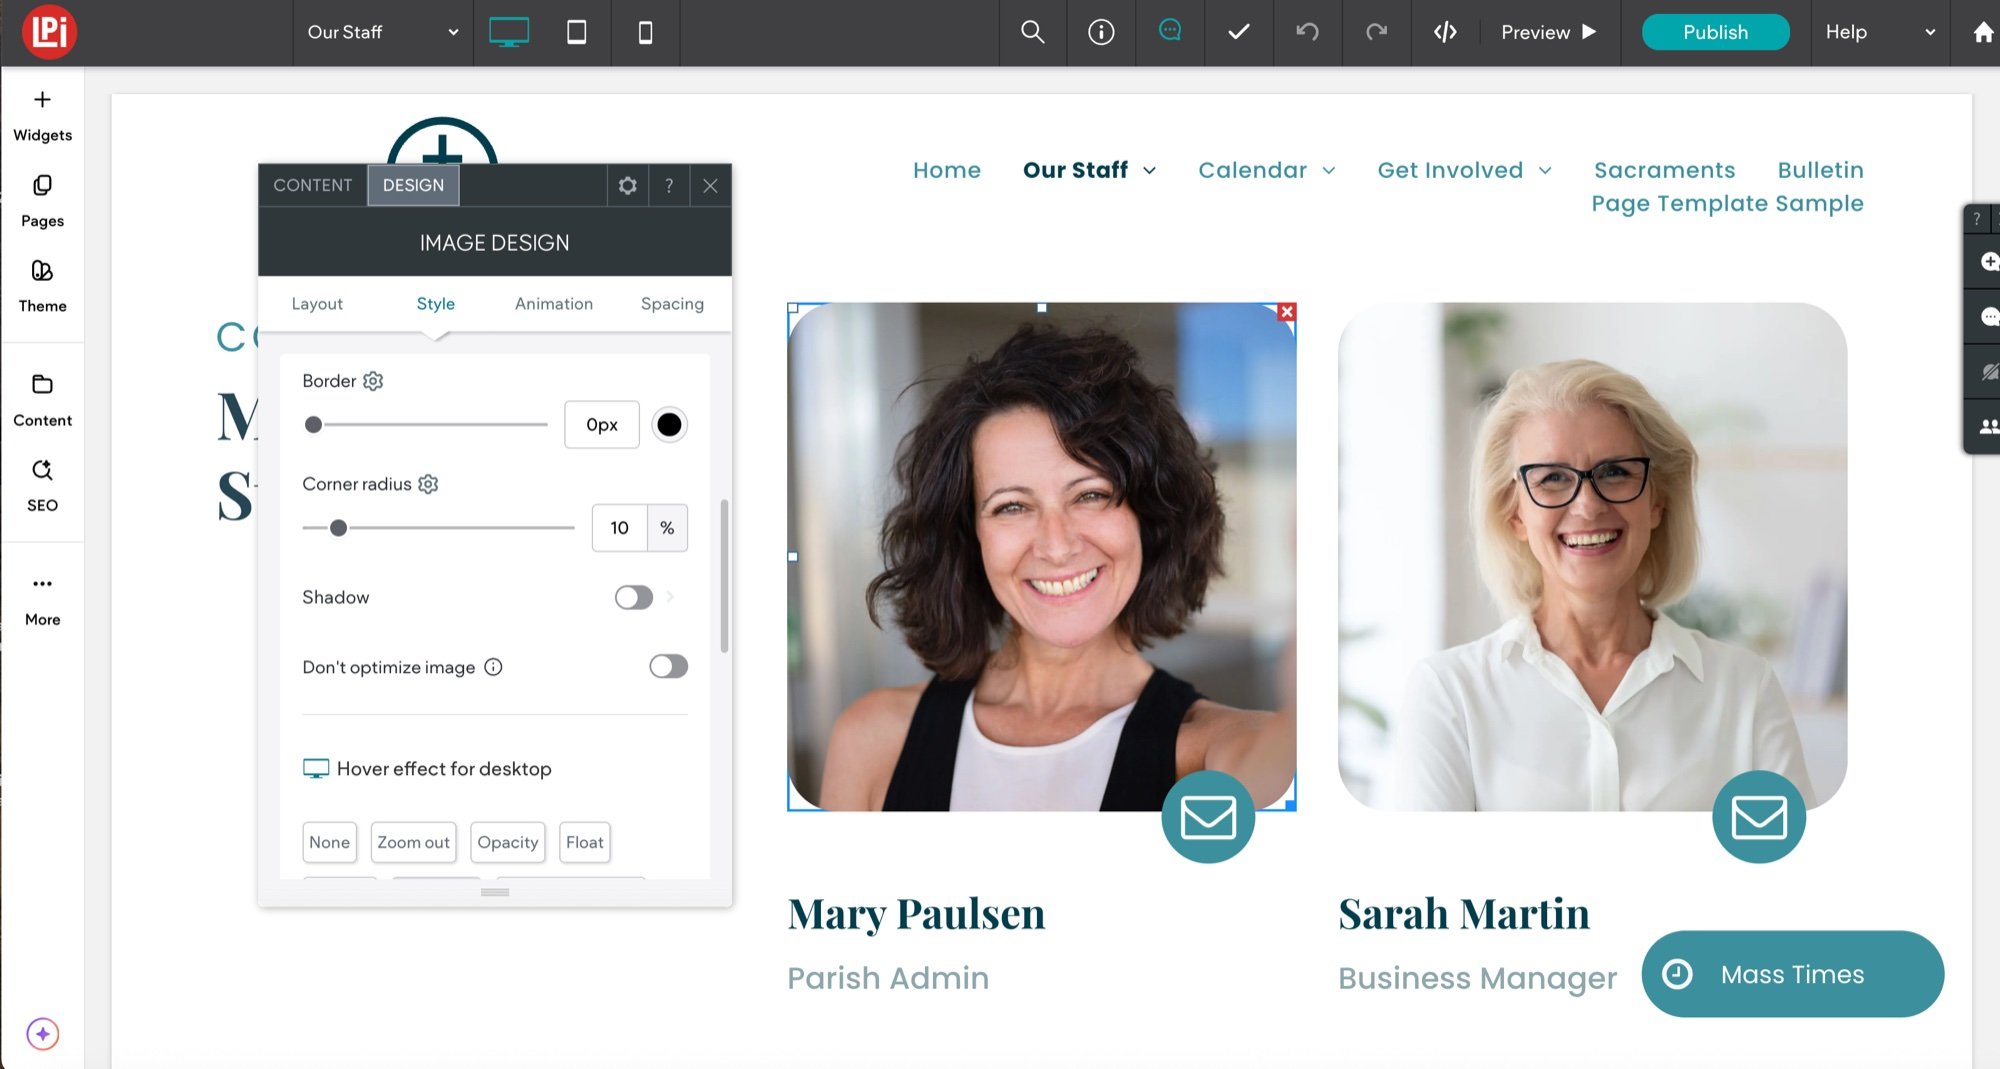Open SEO settings in sidebar
The image size is (2000, 1069).
tap(42, 485)
